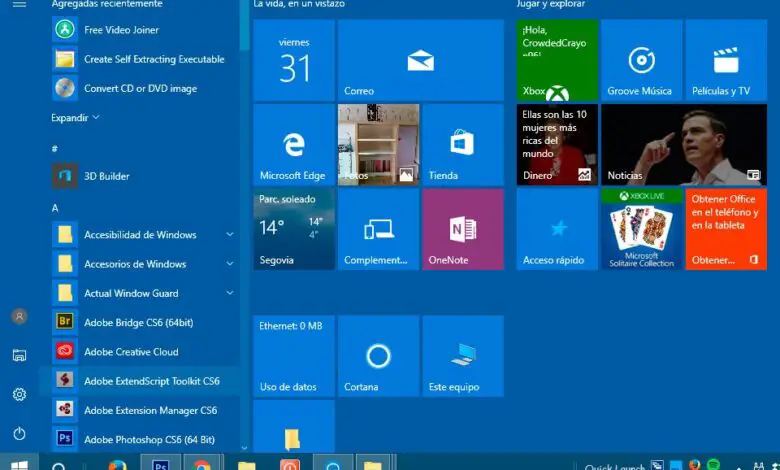The height and width of the screenshot is (470, 780).
Task: Open the Complementos del teléfono tile
Action: (x=379, y=229)
